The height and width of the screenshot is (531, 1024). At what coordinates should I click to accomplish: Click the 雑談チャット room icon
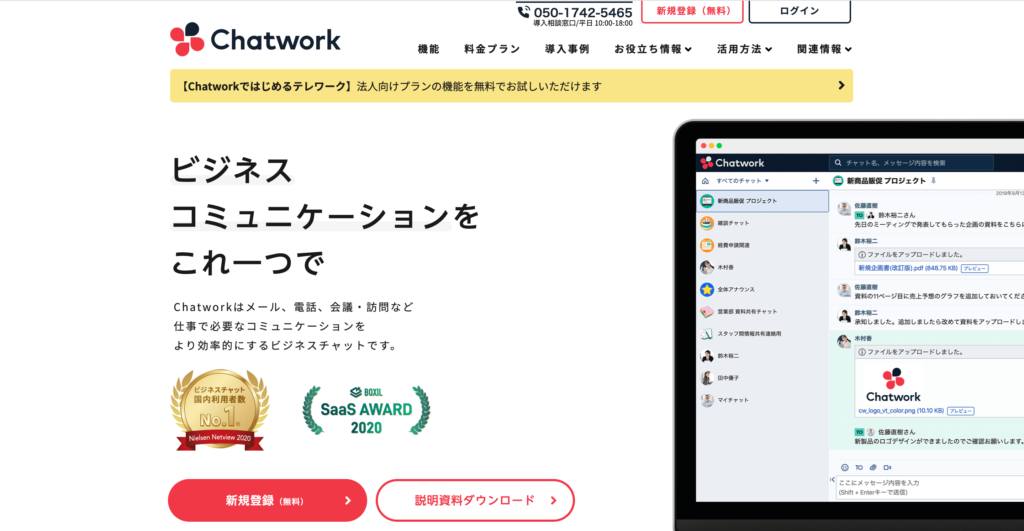coord(707,223)
